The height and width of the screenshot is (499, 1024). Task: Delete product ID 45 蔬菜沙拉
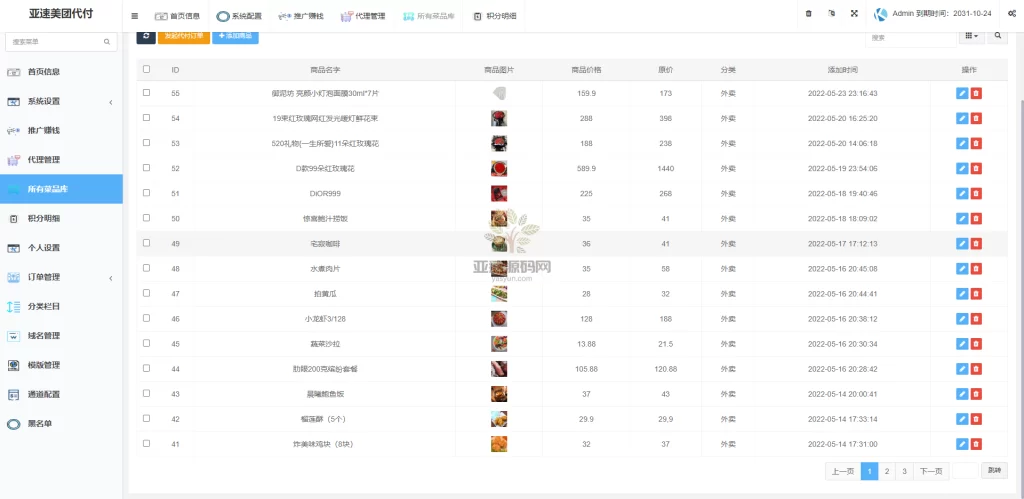coord(976,344)
